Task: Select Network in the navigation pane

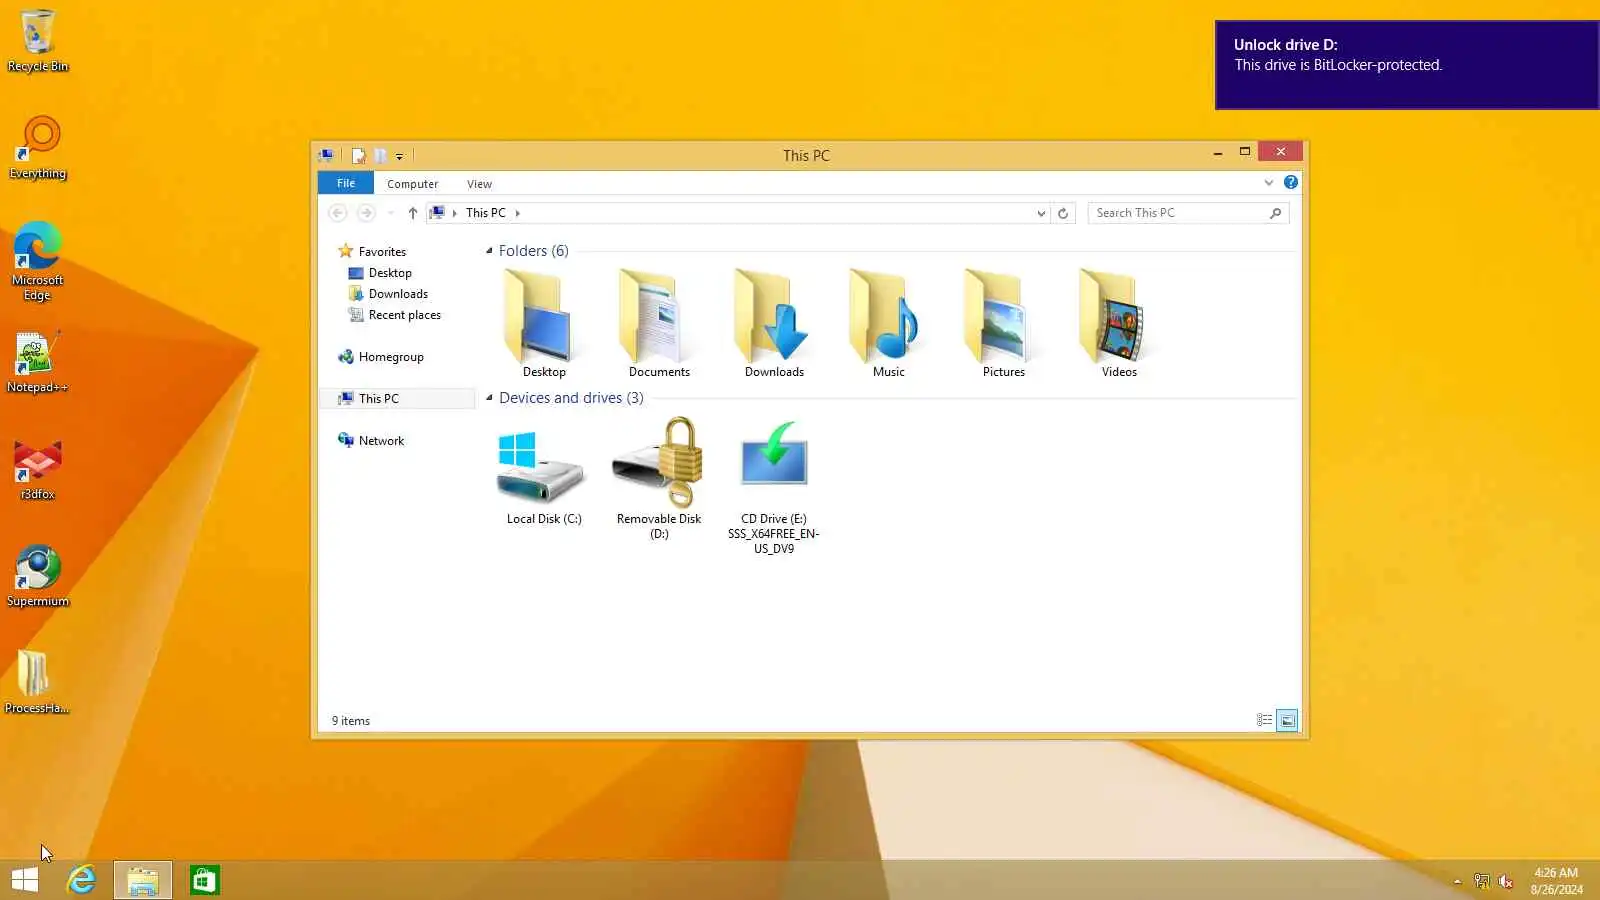Action: coord(381,441)
